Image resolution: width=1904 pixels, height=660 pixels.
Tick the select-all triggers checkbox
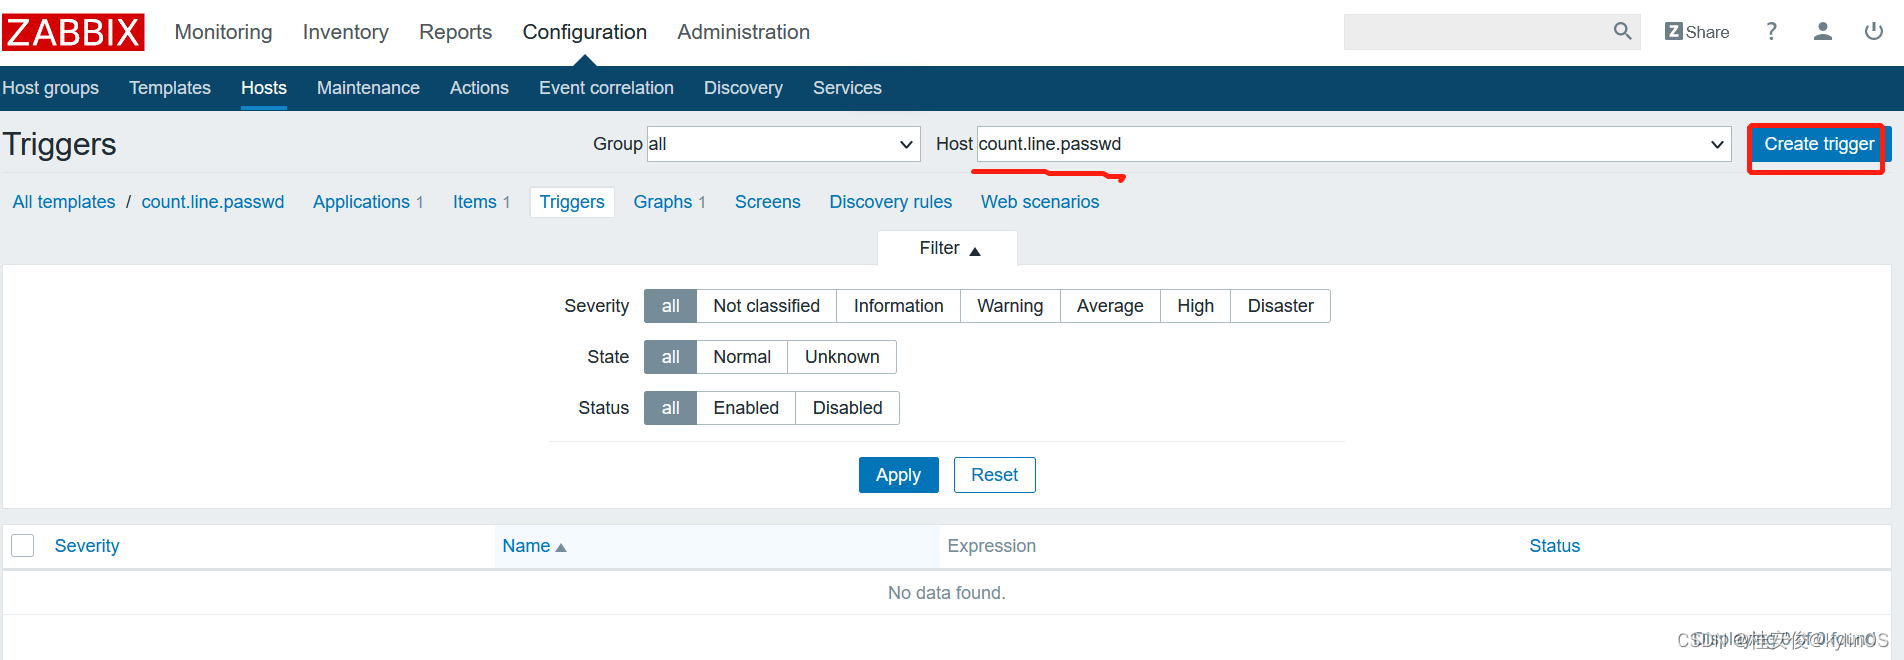(x=23, y=545)
